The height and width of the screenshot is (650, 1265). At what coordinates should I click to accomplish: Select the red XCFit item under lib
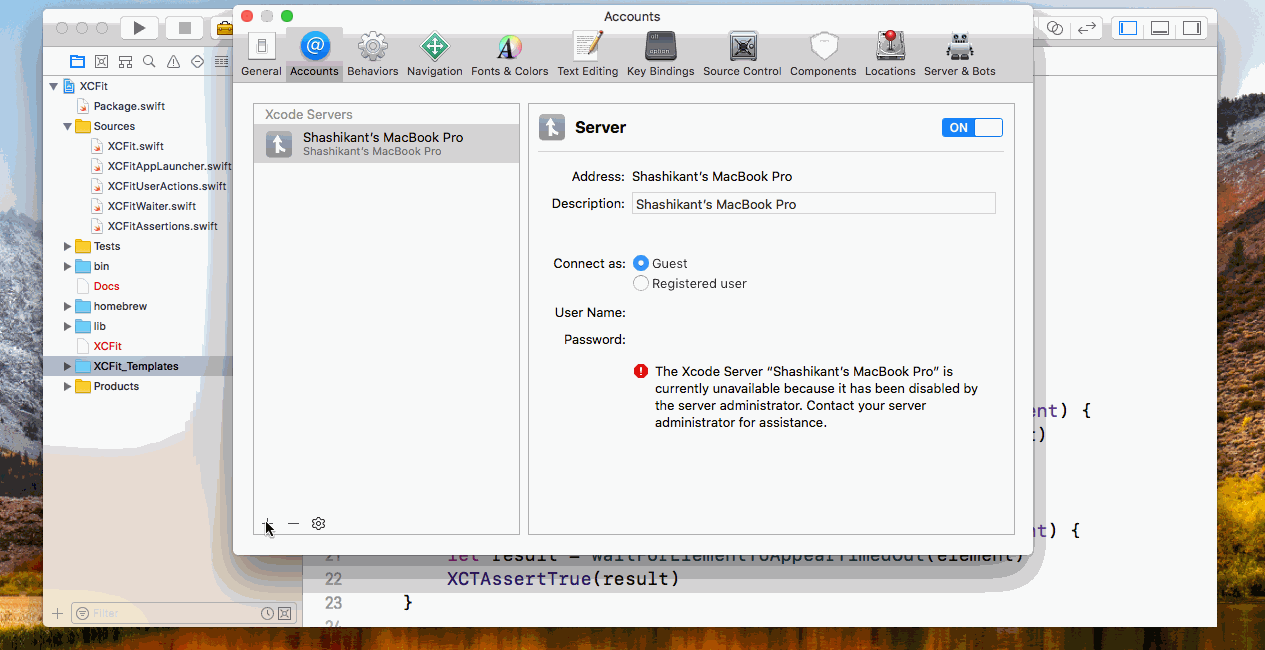click(107, 346)
